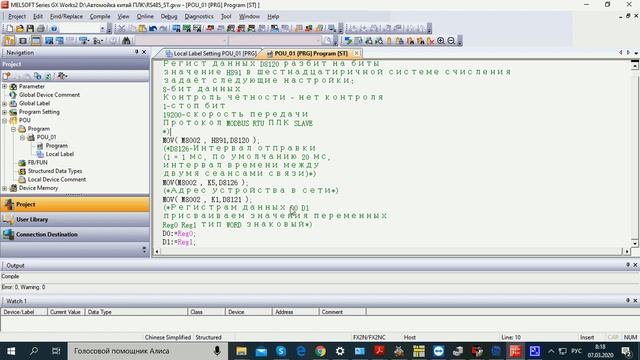The height and width of the screenshot is (360, 640).
Task: Expand the Global Label tree node
Action: click(x=5, y=104)
